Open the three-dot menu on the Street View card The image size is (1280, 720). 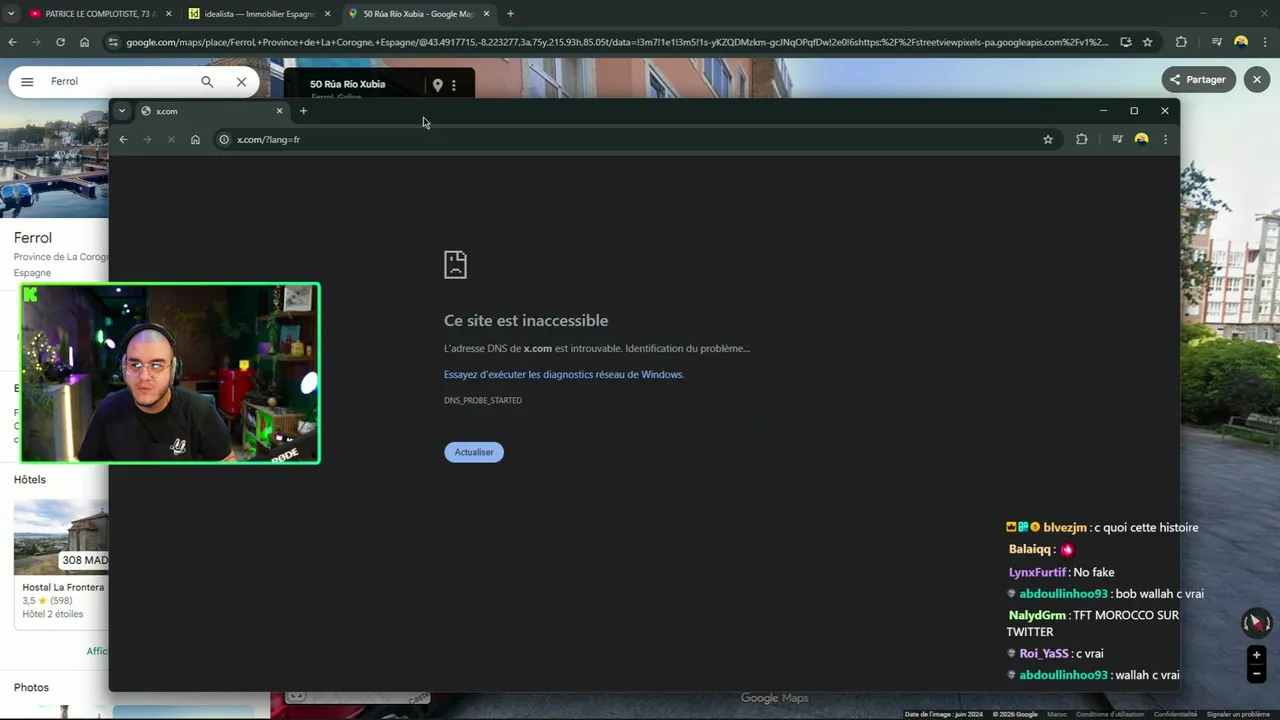coord(454,85)
